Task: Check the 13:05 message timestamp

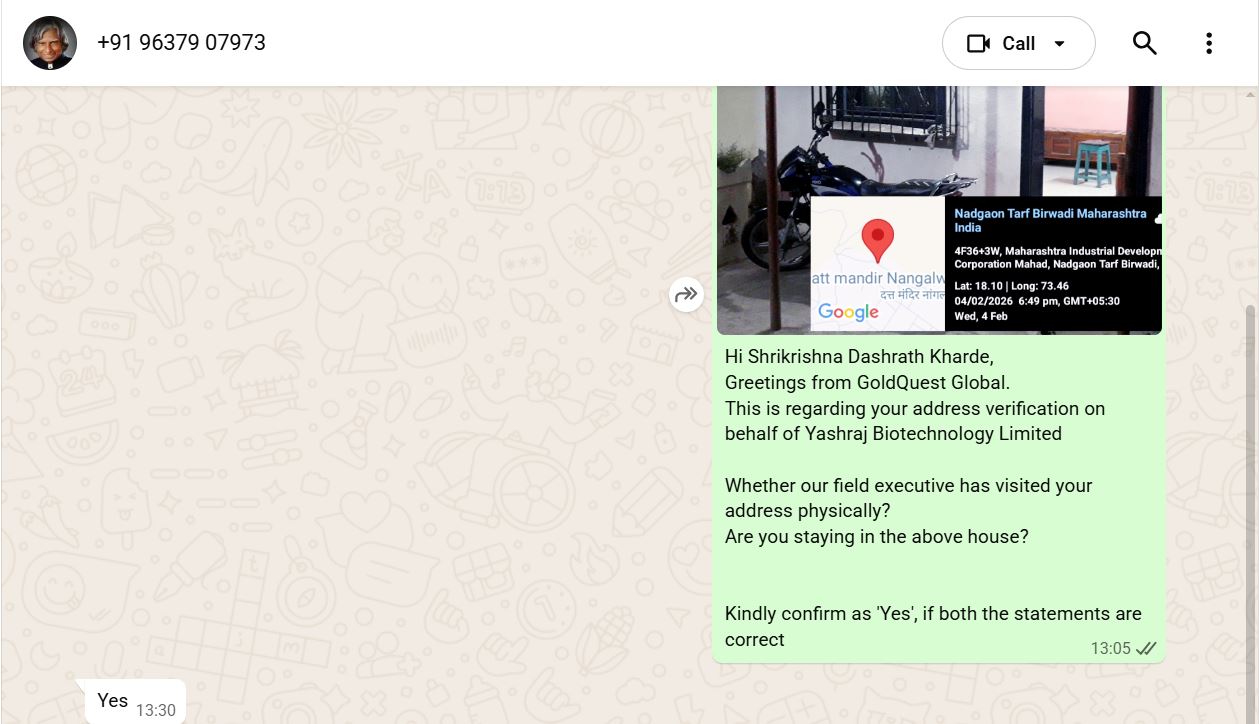Action: coord(1110,648)
